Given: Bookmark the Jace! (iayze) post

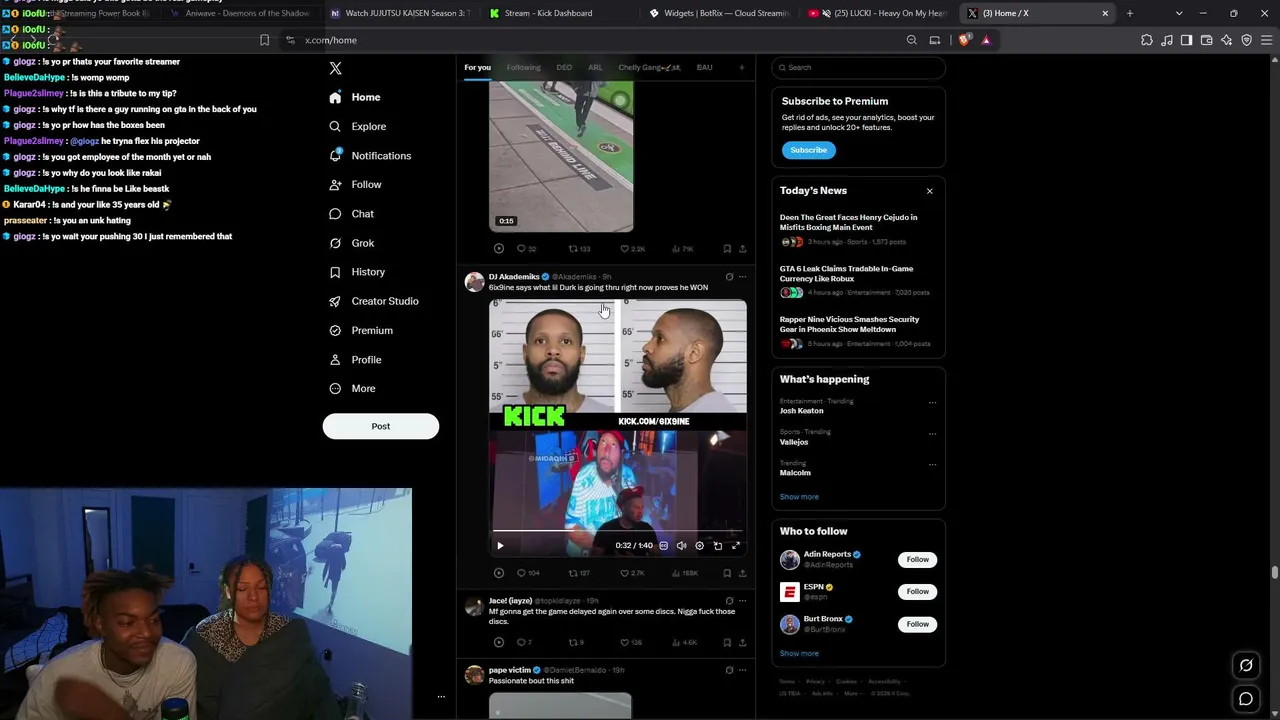Looking at the screenshot, I should [727, 642].
